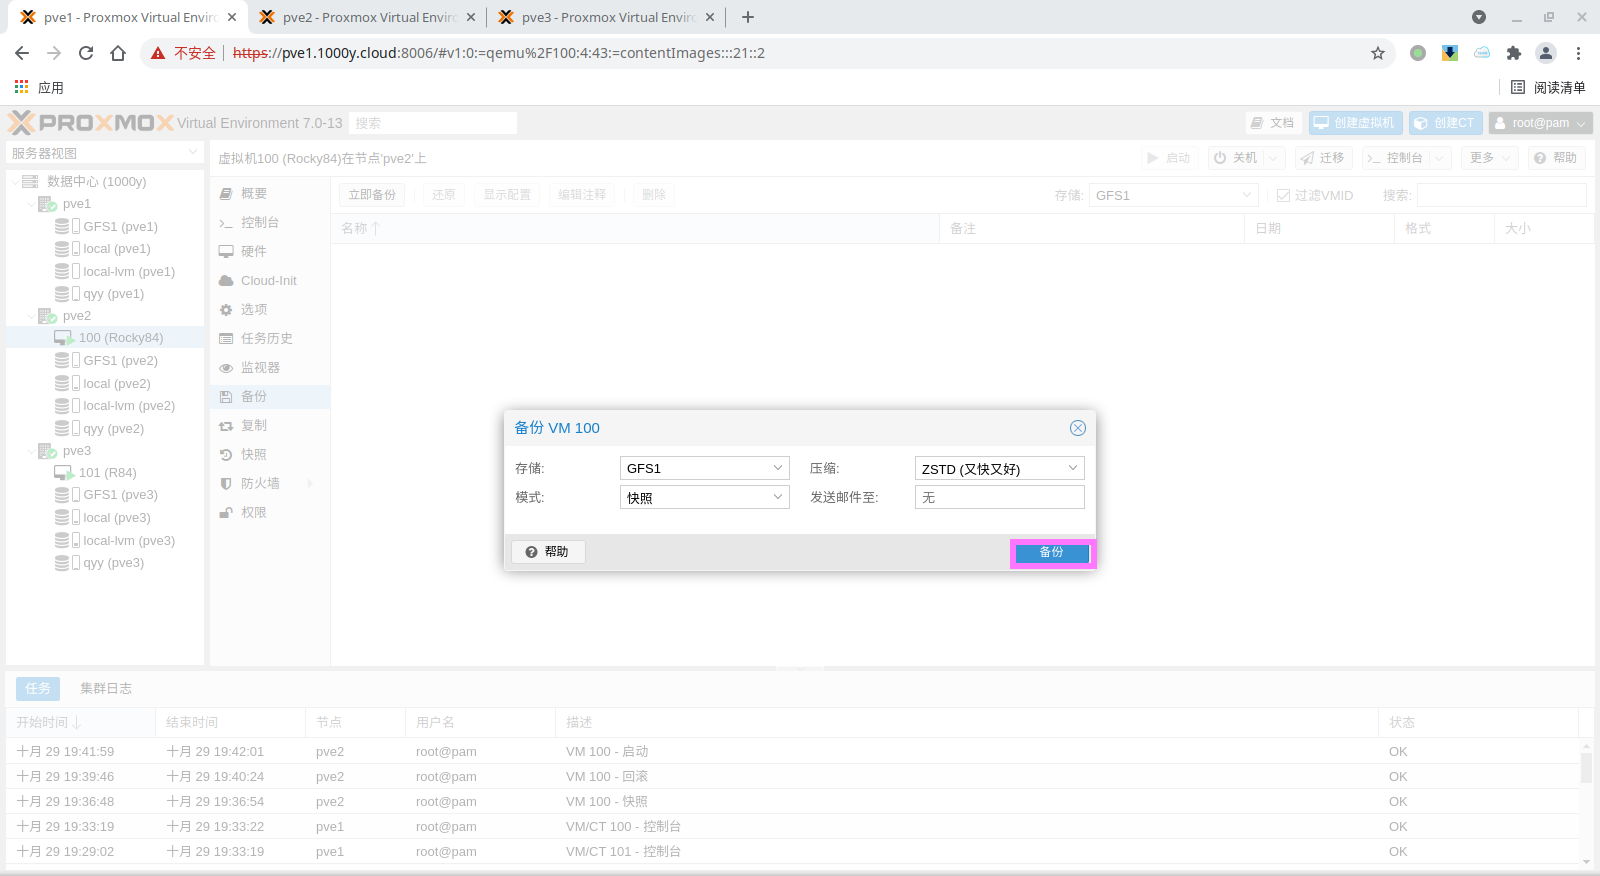The height and width of the screenshot is (876, 1600).
Task: Go to browser home page icon
Action: (118, 53)
